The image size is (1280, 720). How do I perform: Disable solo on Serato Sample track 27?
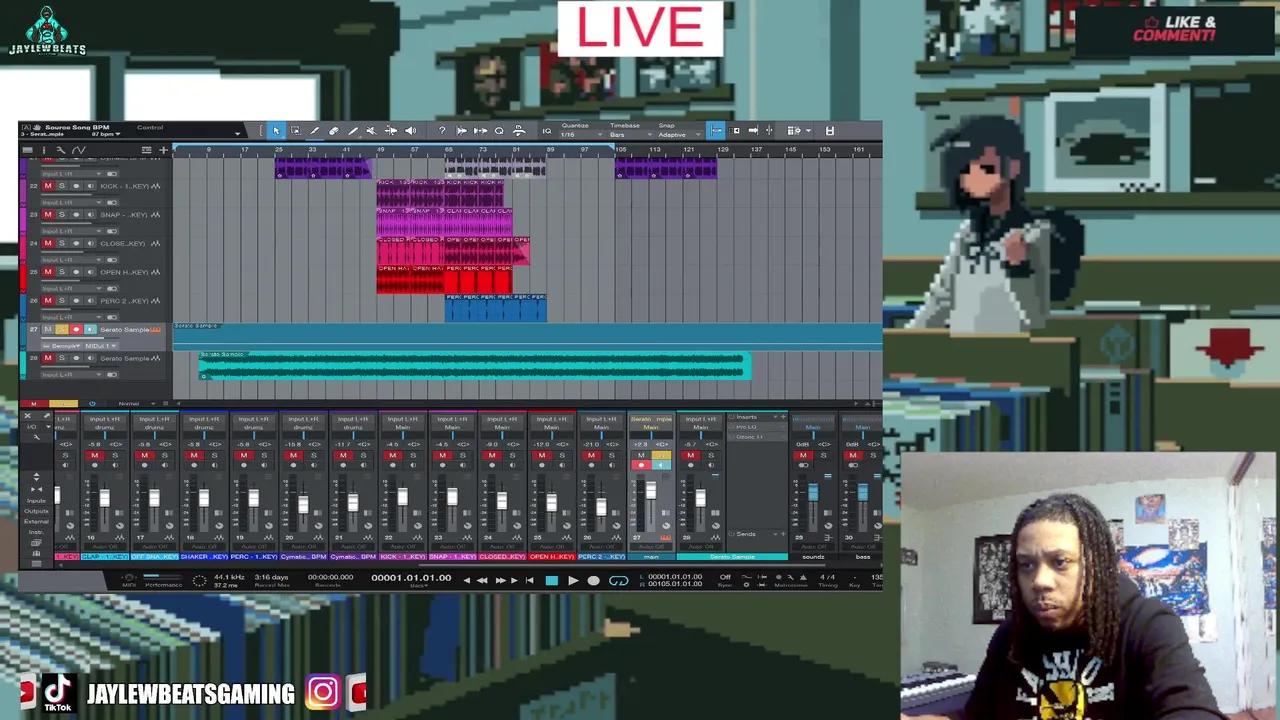tap(62, 329)
